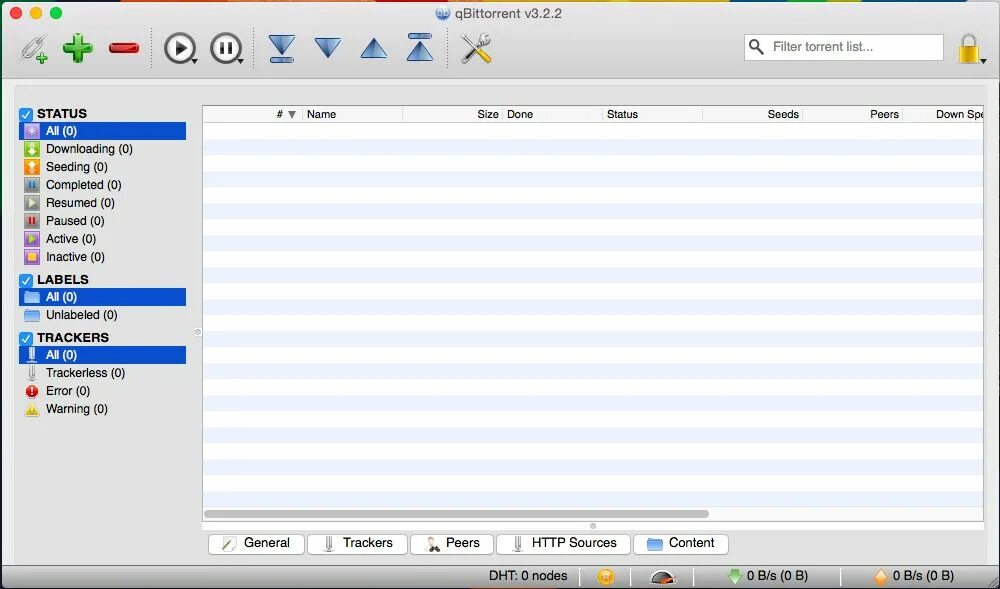Open the dropdown arrow on Pause button
The width and height of the screenshot is (1000, 589).
click(240, 62)
